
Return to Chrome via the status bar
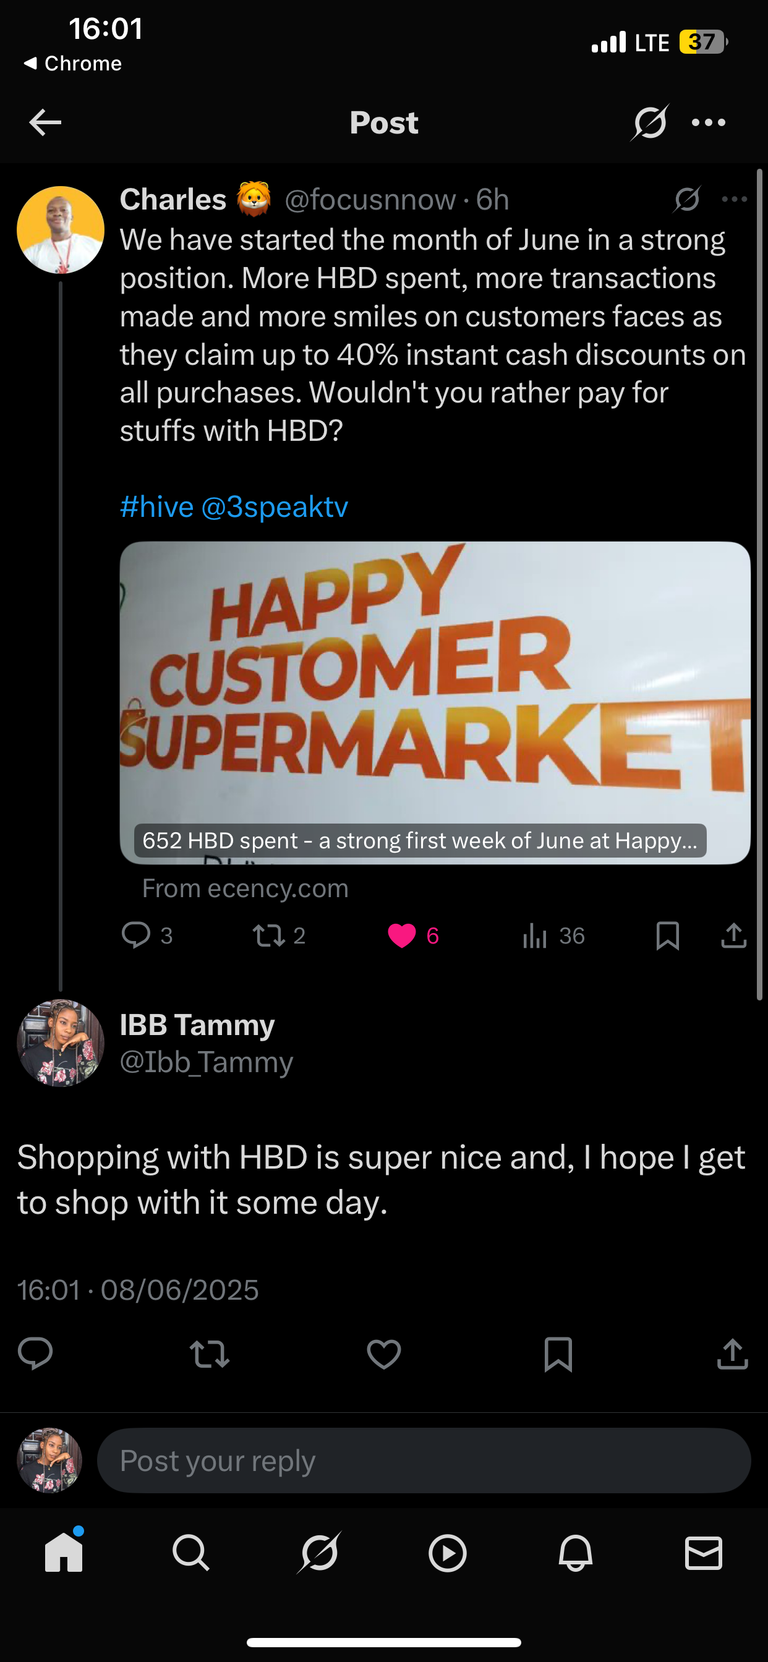point(72,63)
